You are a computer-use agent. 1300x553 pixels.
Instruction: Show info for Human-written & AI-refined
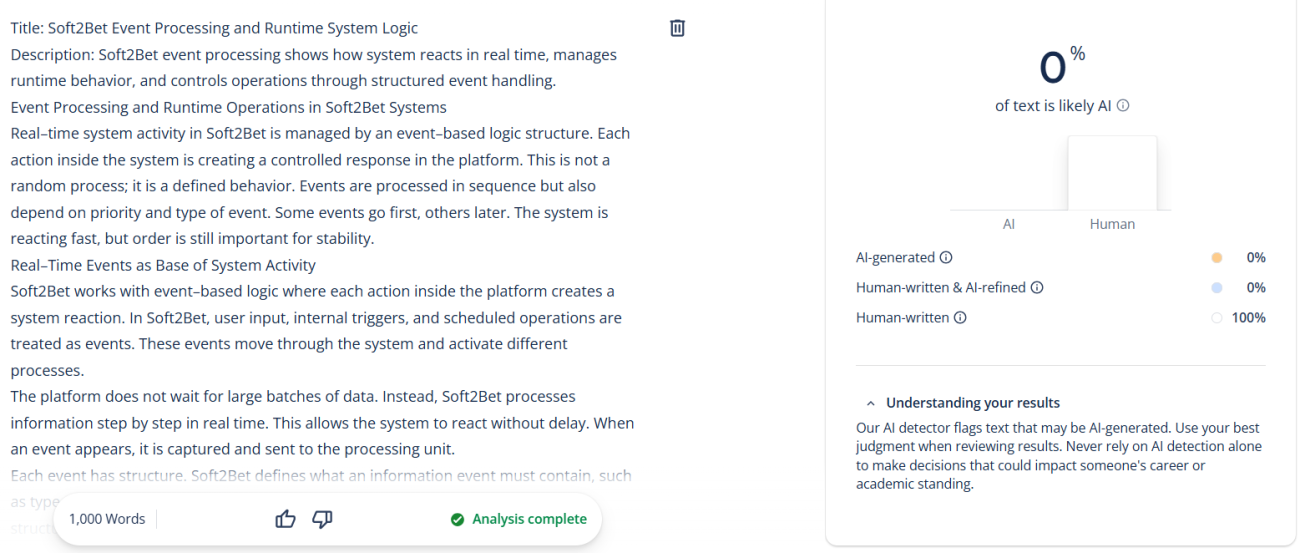[x=1037, y=288]
